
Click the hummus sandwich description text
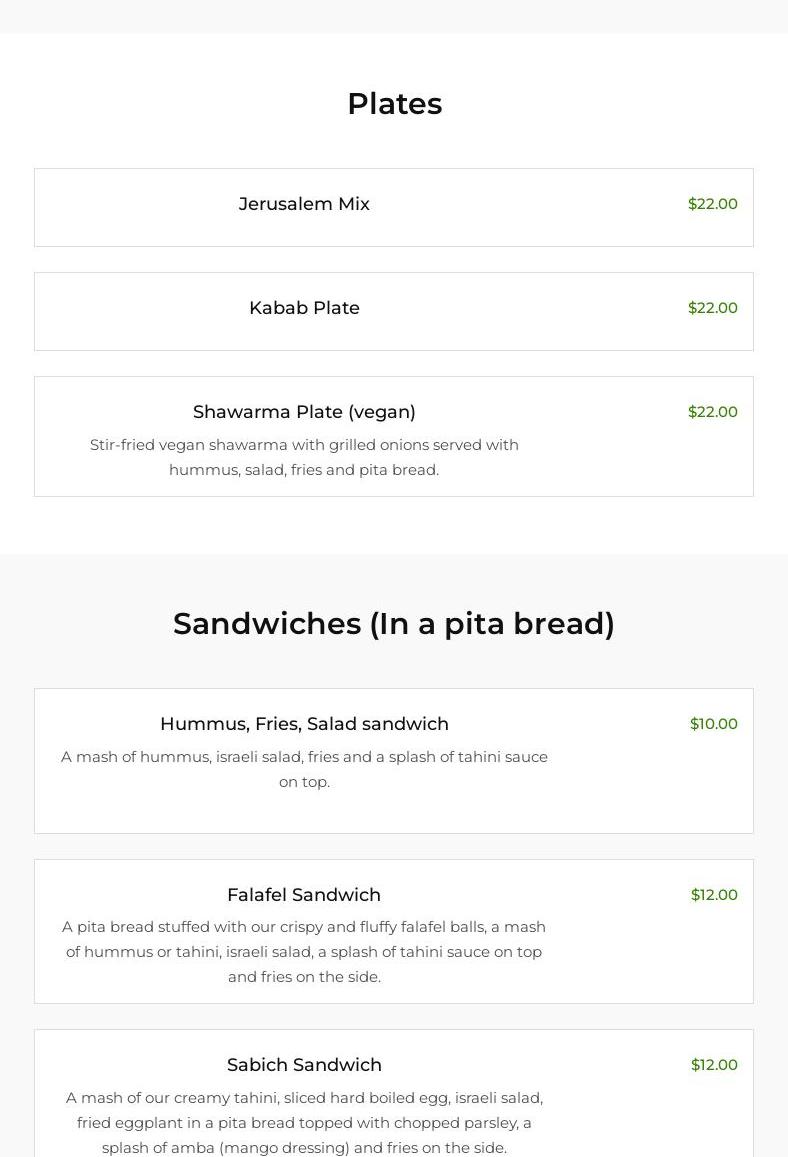(304, 769)
